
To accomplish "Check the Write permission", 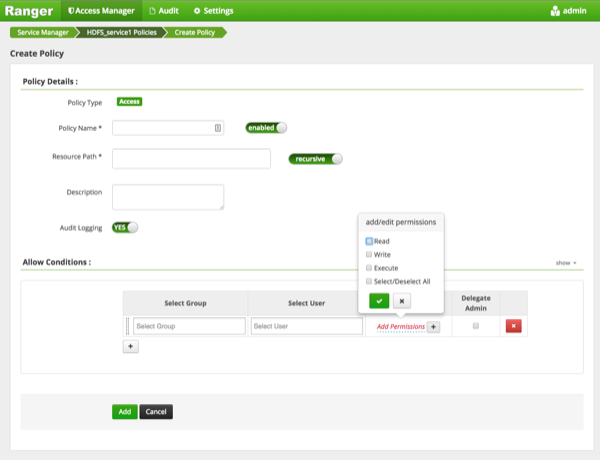I will point(369,255).
